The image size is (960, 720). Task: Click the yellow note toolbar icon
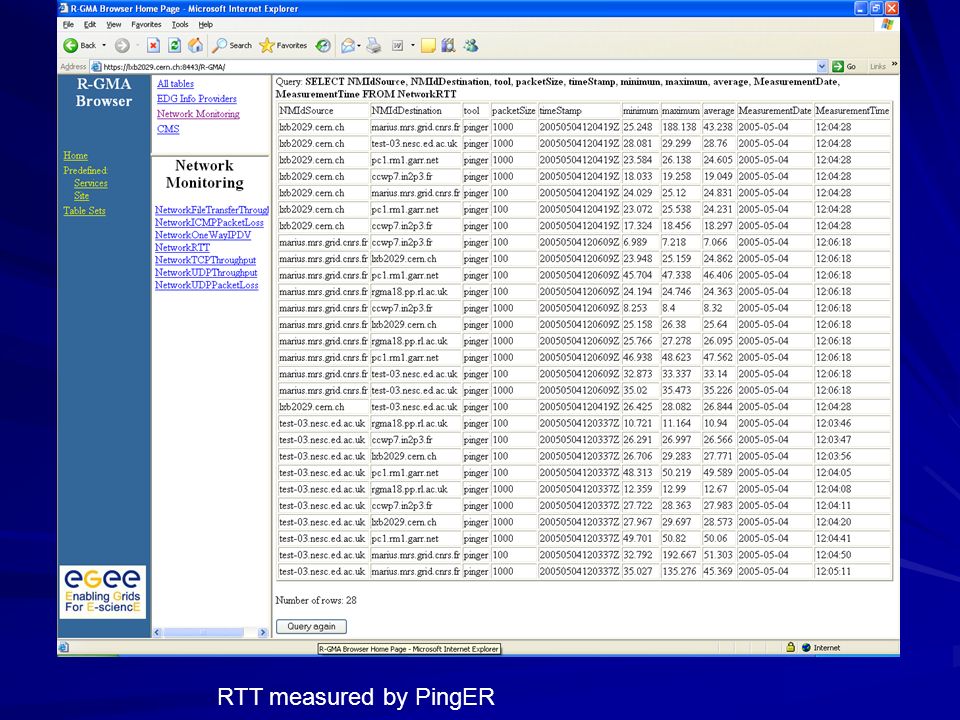tap(428, 45)
